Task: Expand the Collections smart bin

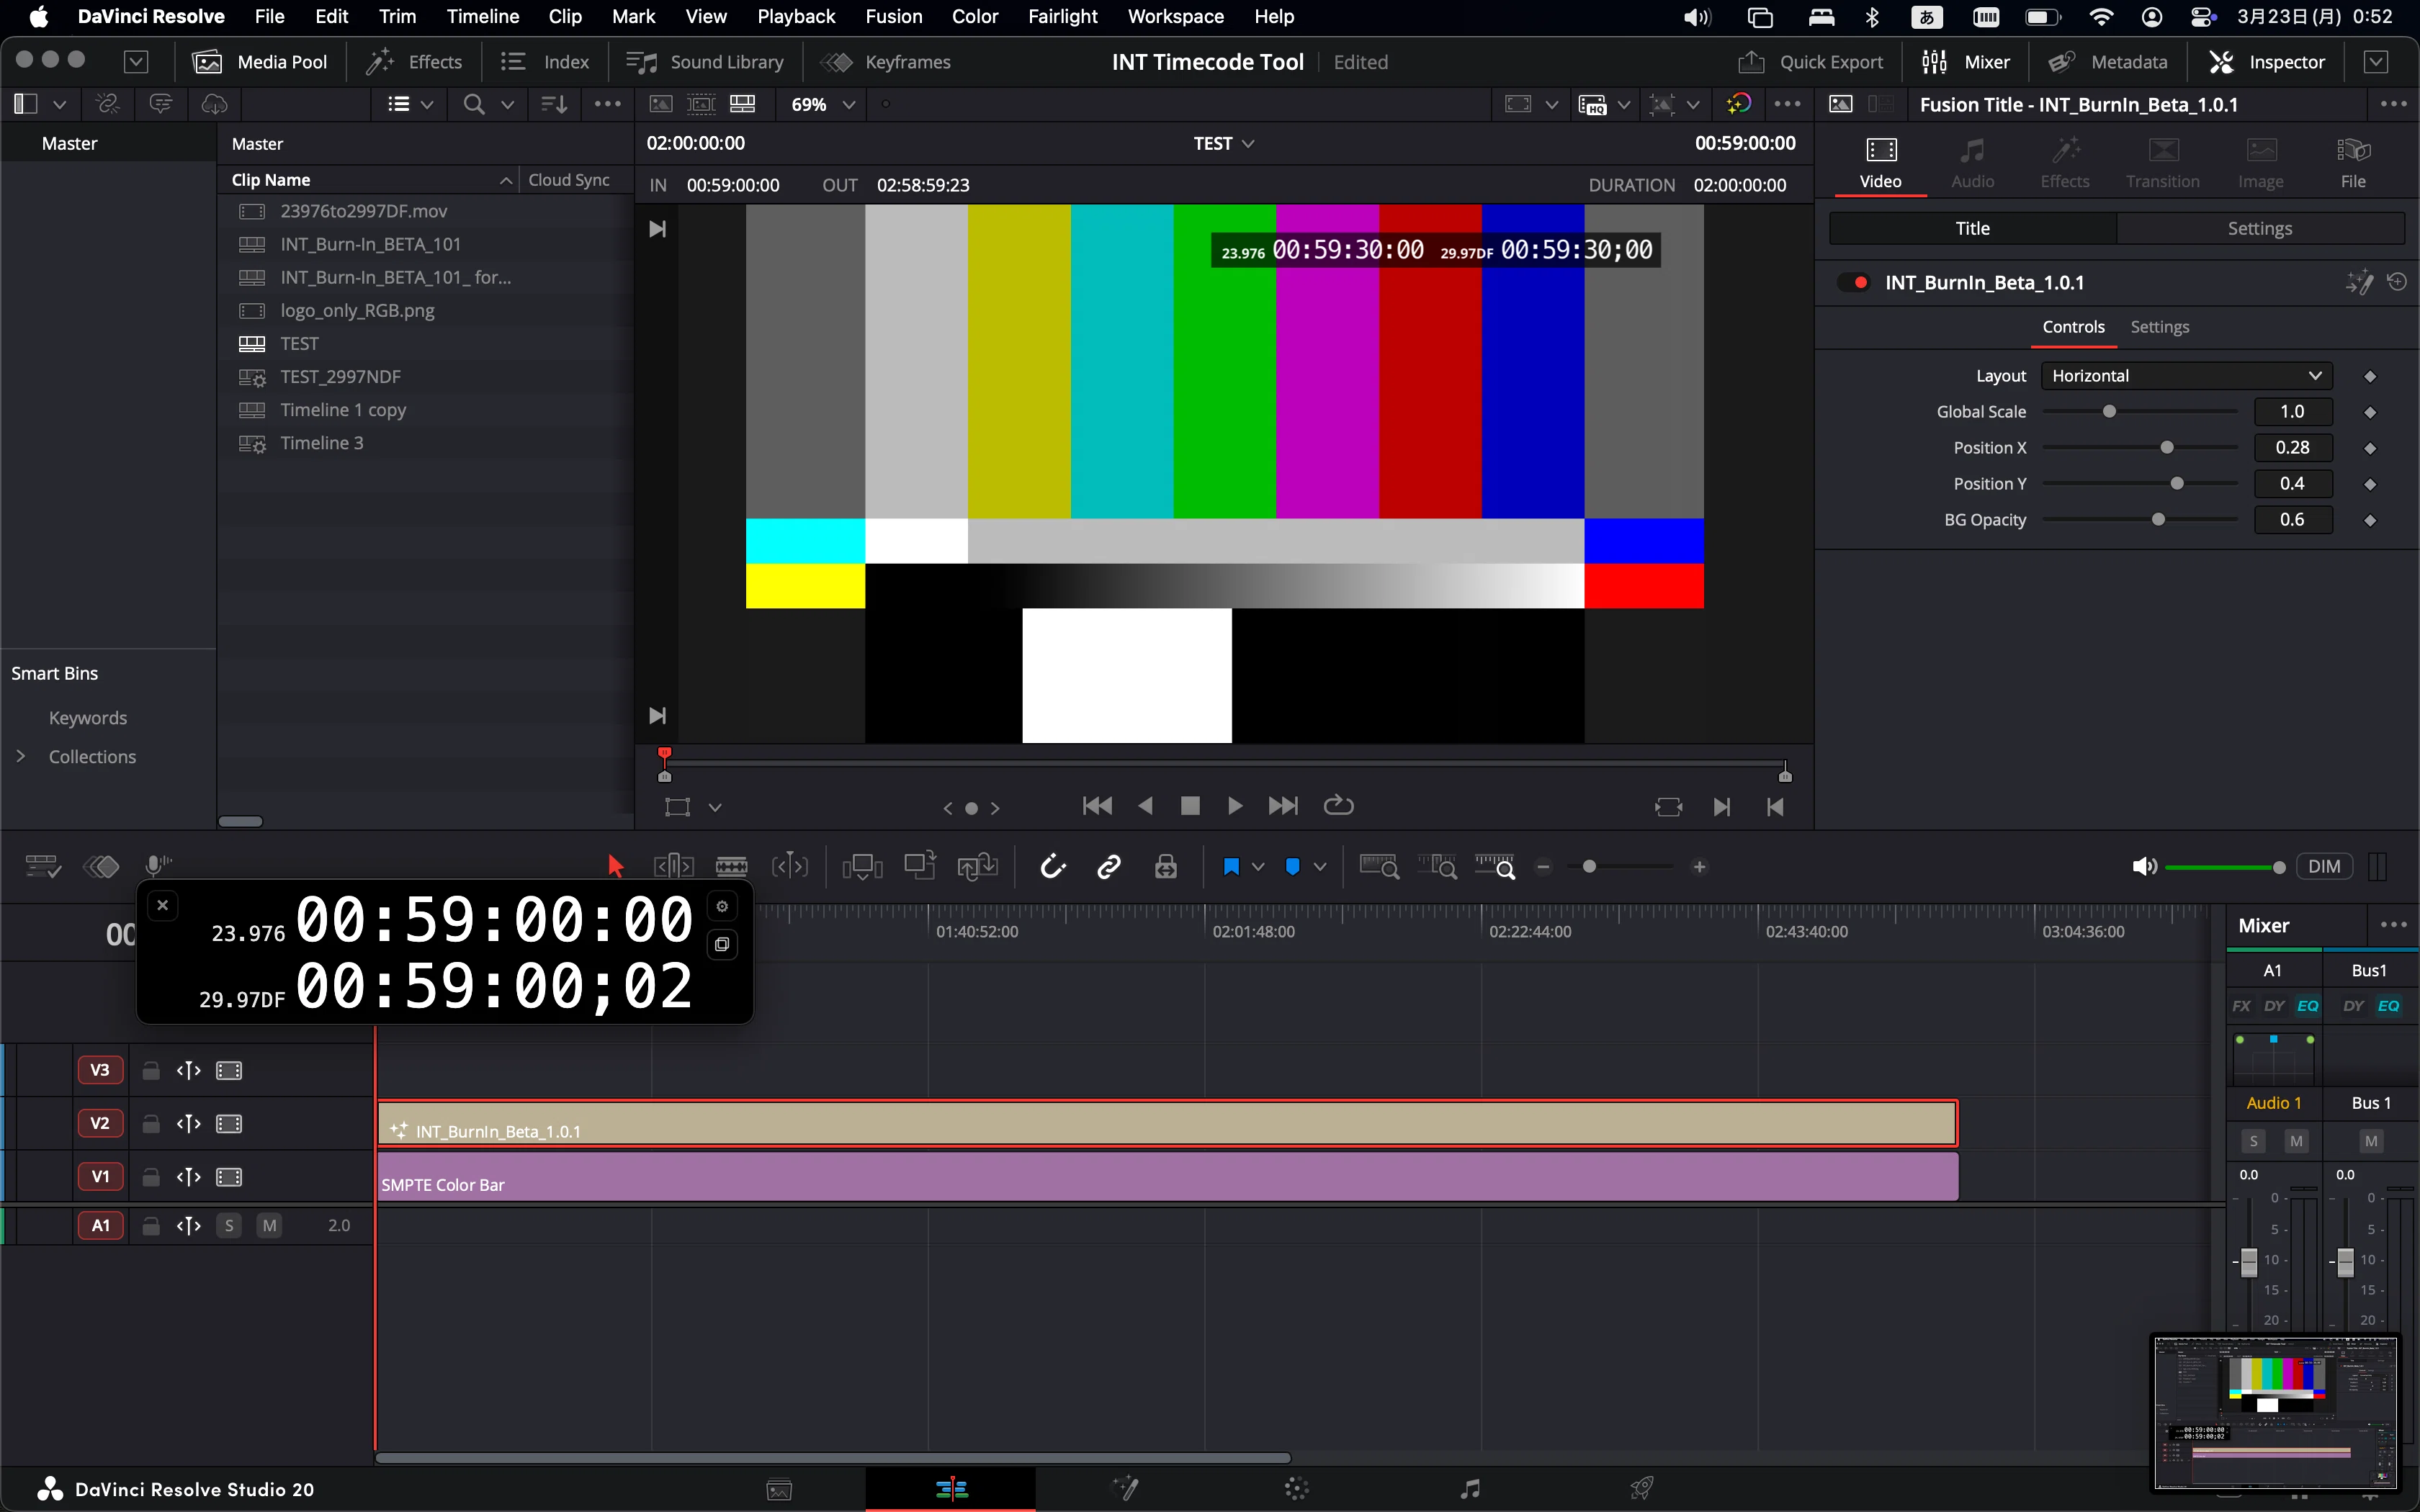Action: point(20,756)
